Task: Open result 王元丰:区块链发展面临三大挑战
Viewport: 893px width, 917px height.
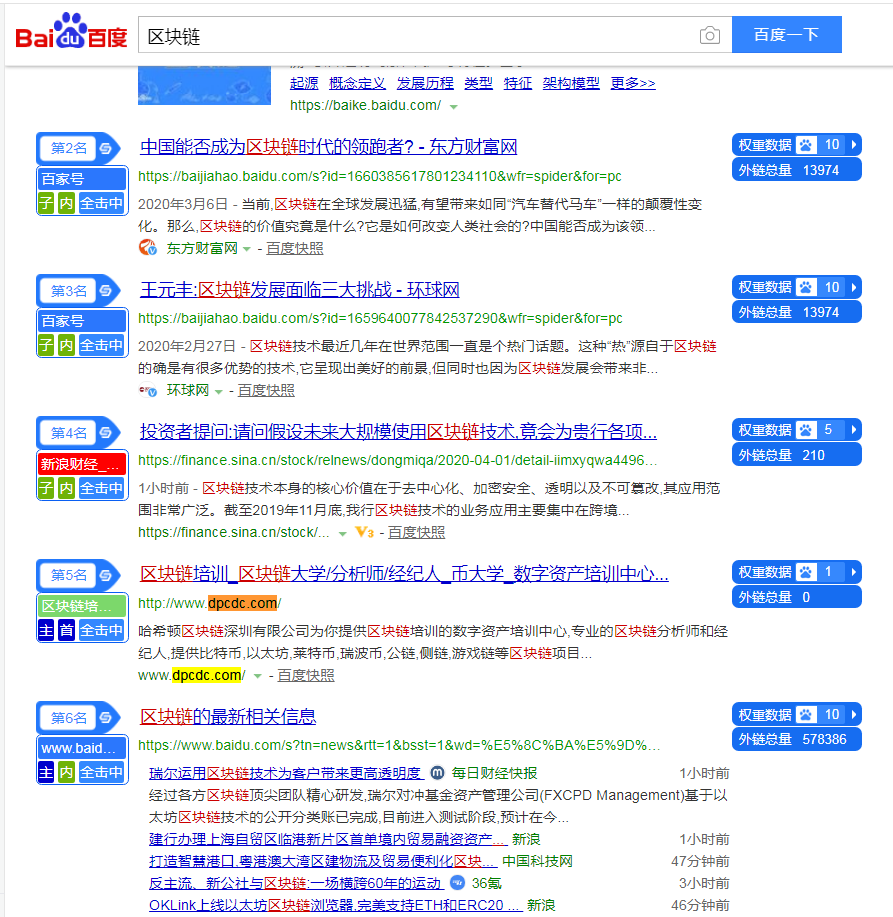Action: tap(300, 289)
